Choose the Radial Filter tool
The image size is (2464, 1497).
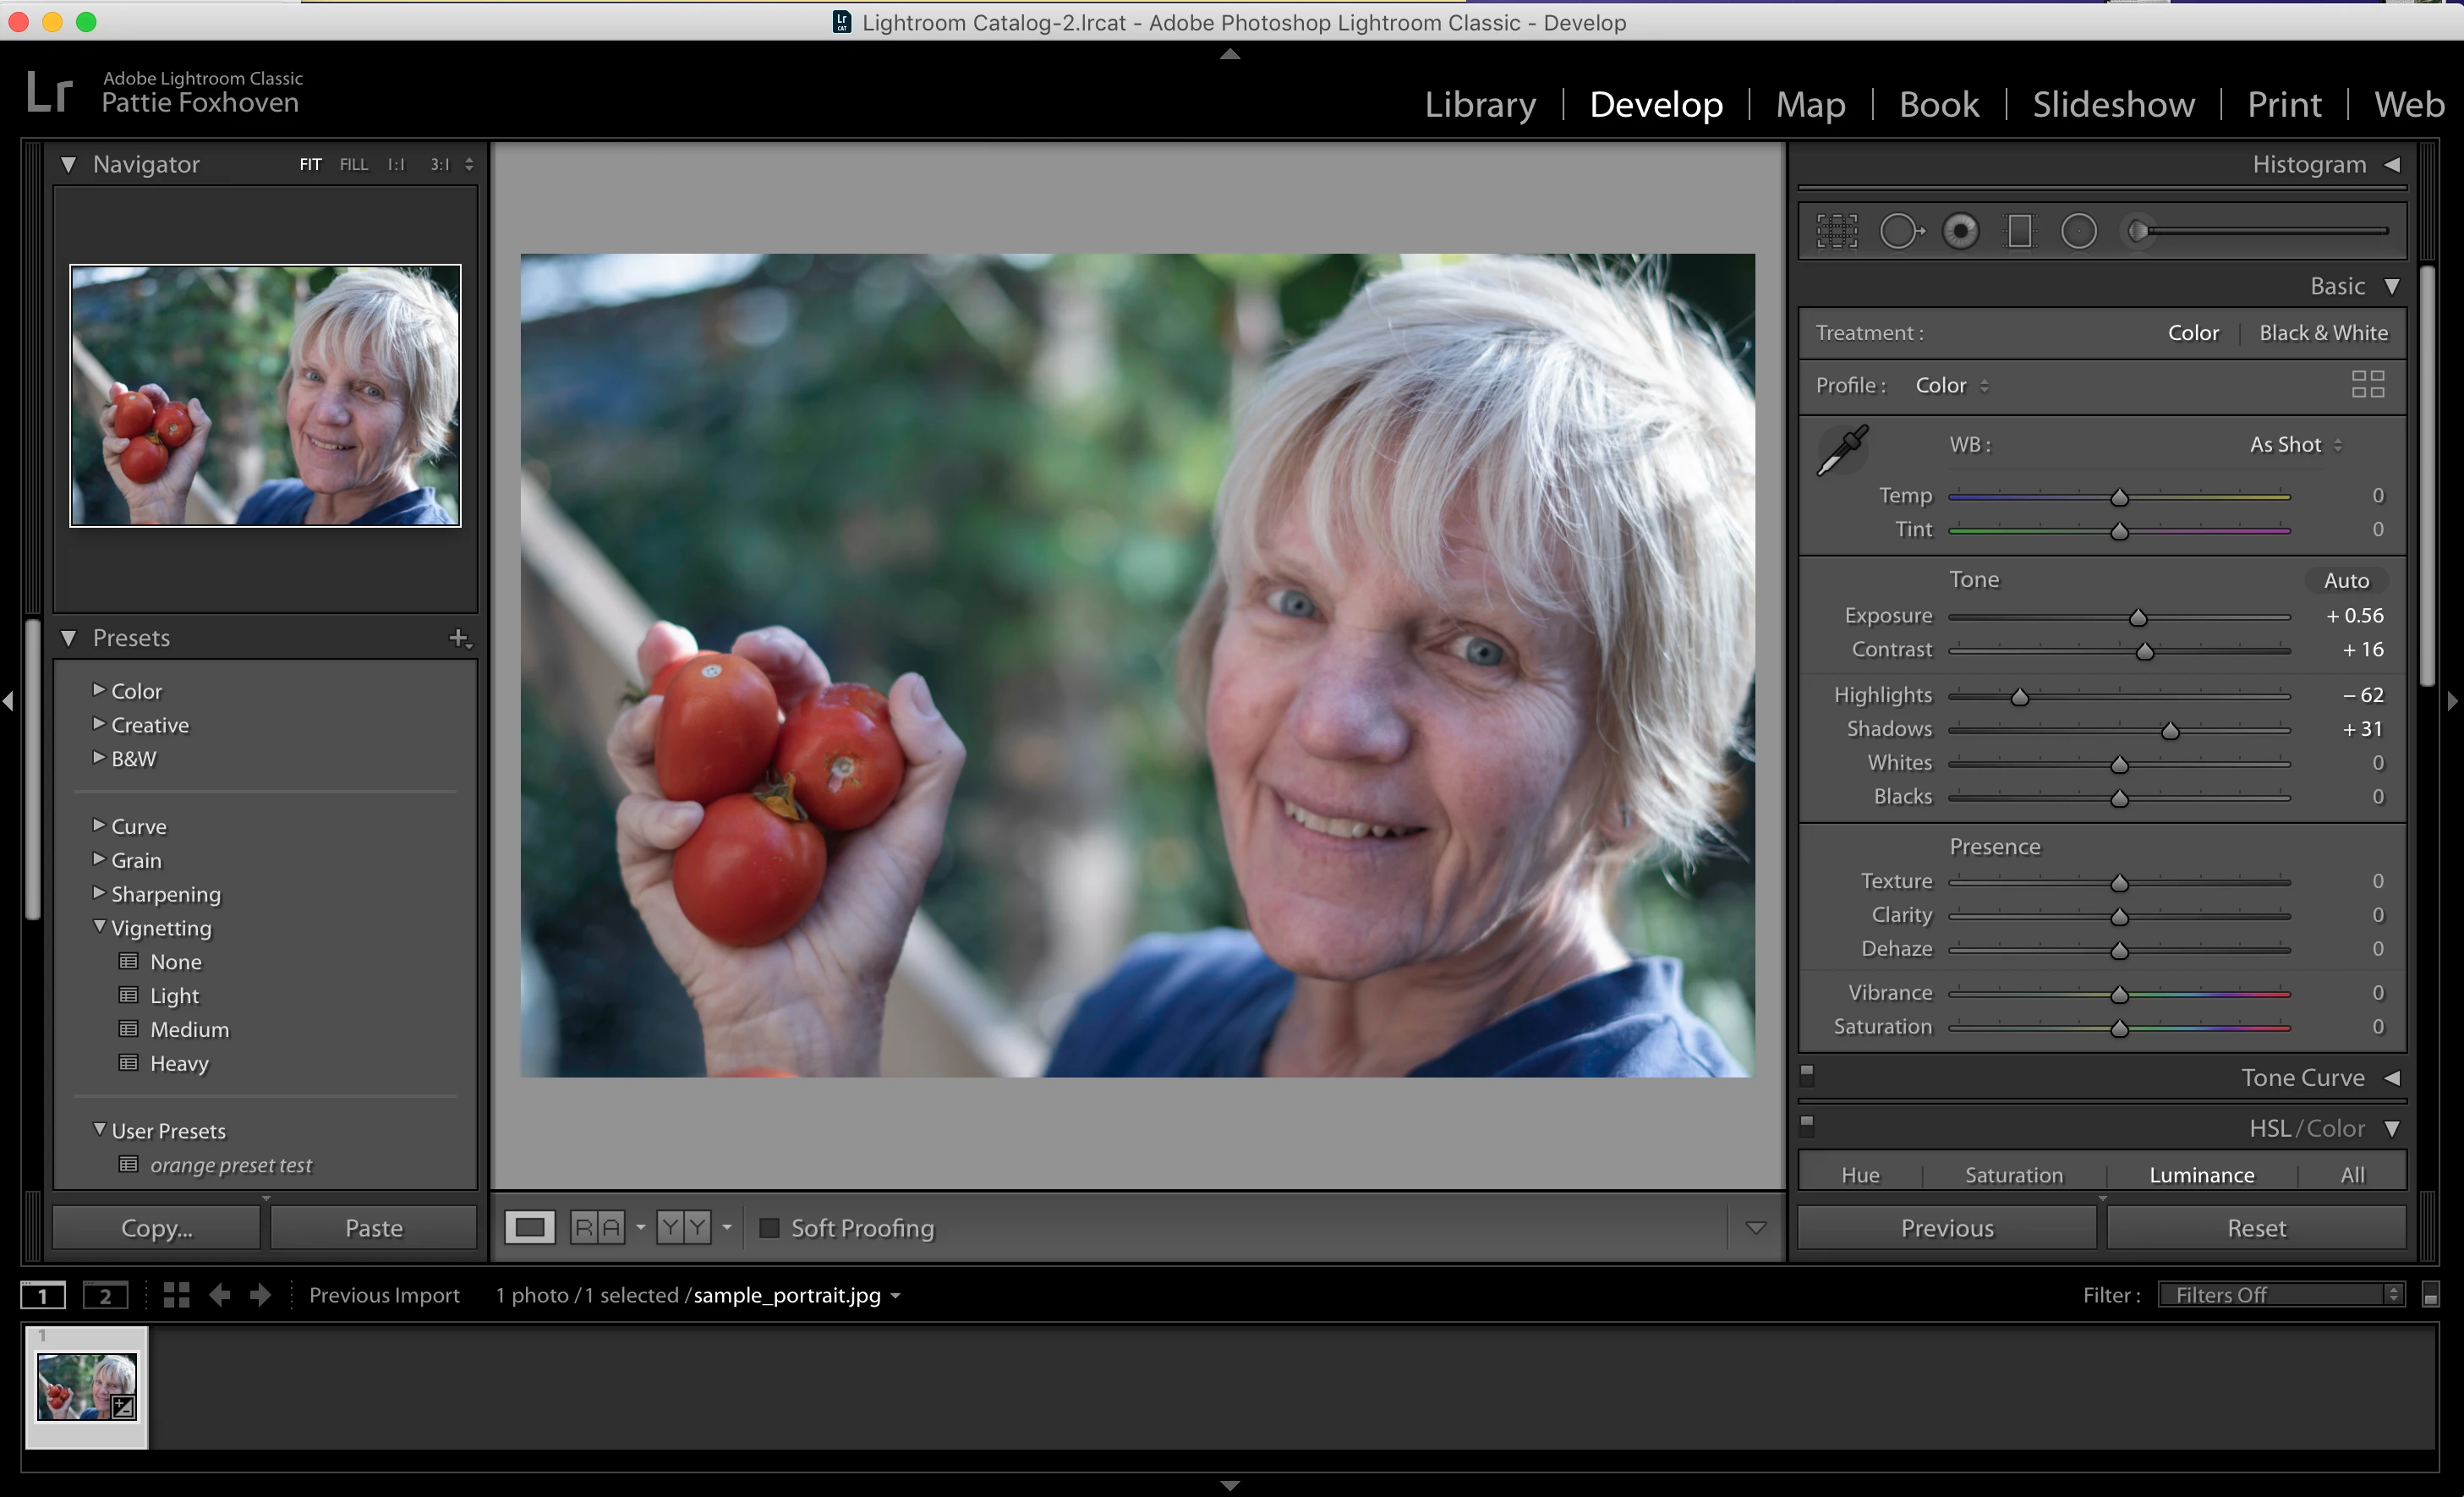2078,232
